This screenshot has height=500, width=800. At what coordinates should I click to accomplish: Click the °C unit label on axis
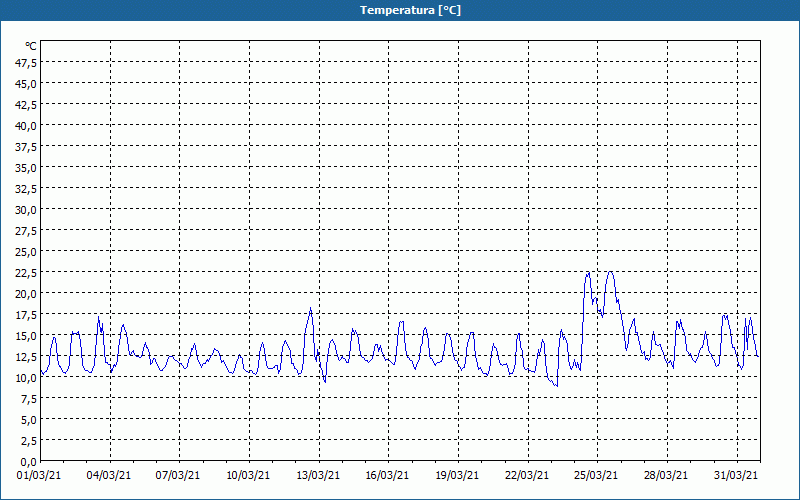(x=31, y=46)
